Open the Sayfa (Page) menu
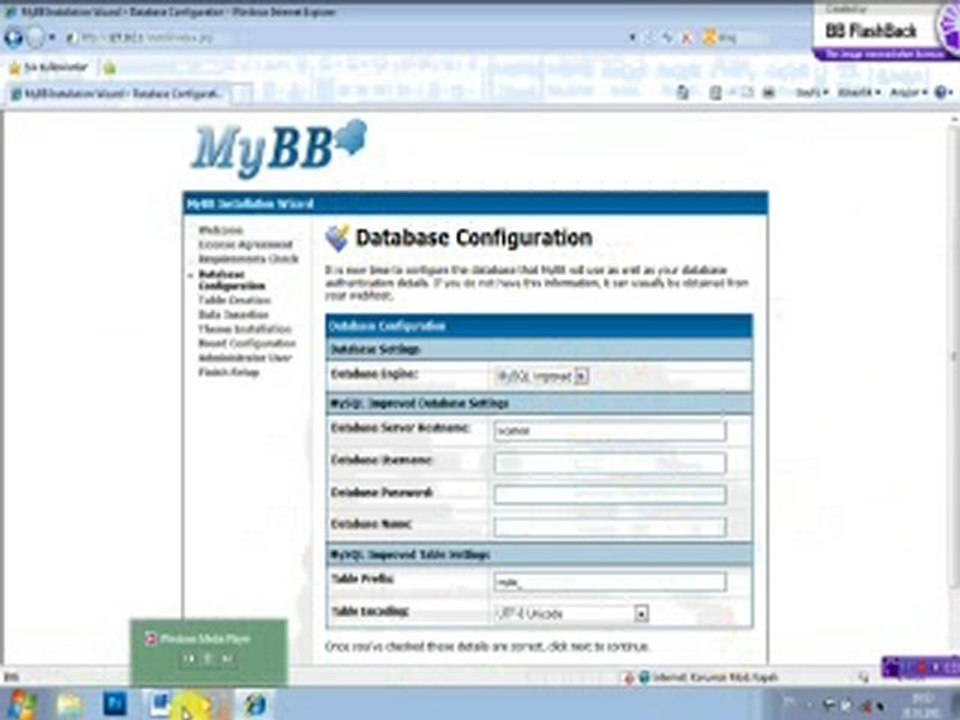The height and width of the screenshot is (720, 960). coord(812,93)
